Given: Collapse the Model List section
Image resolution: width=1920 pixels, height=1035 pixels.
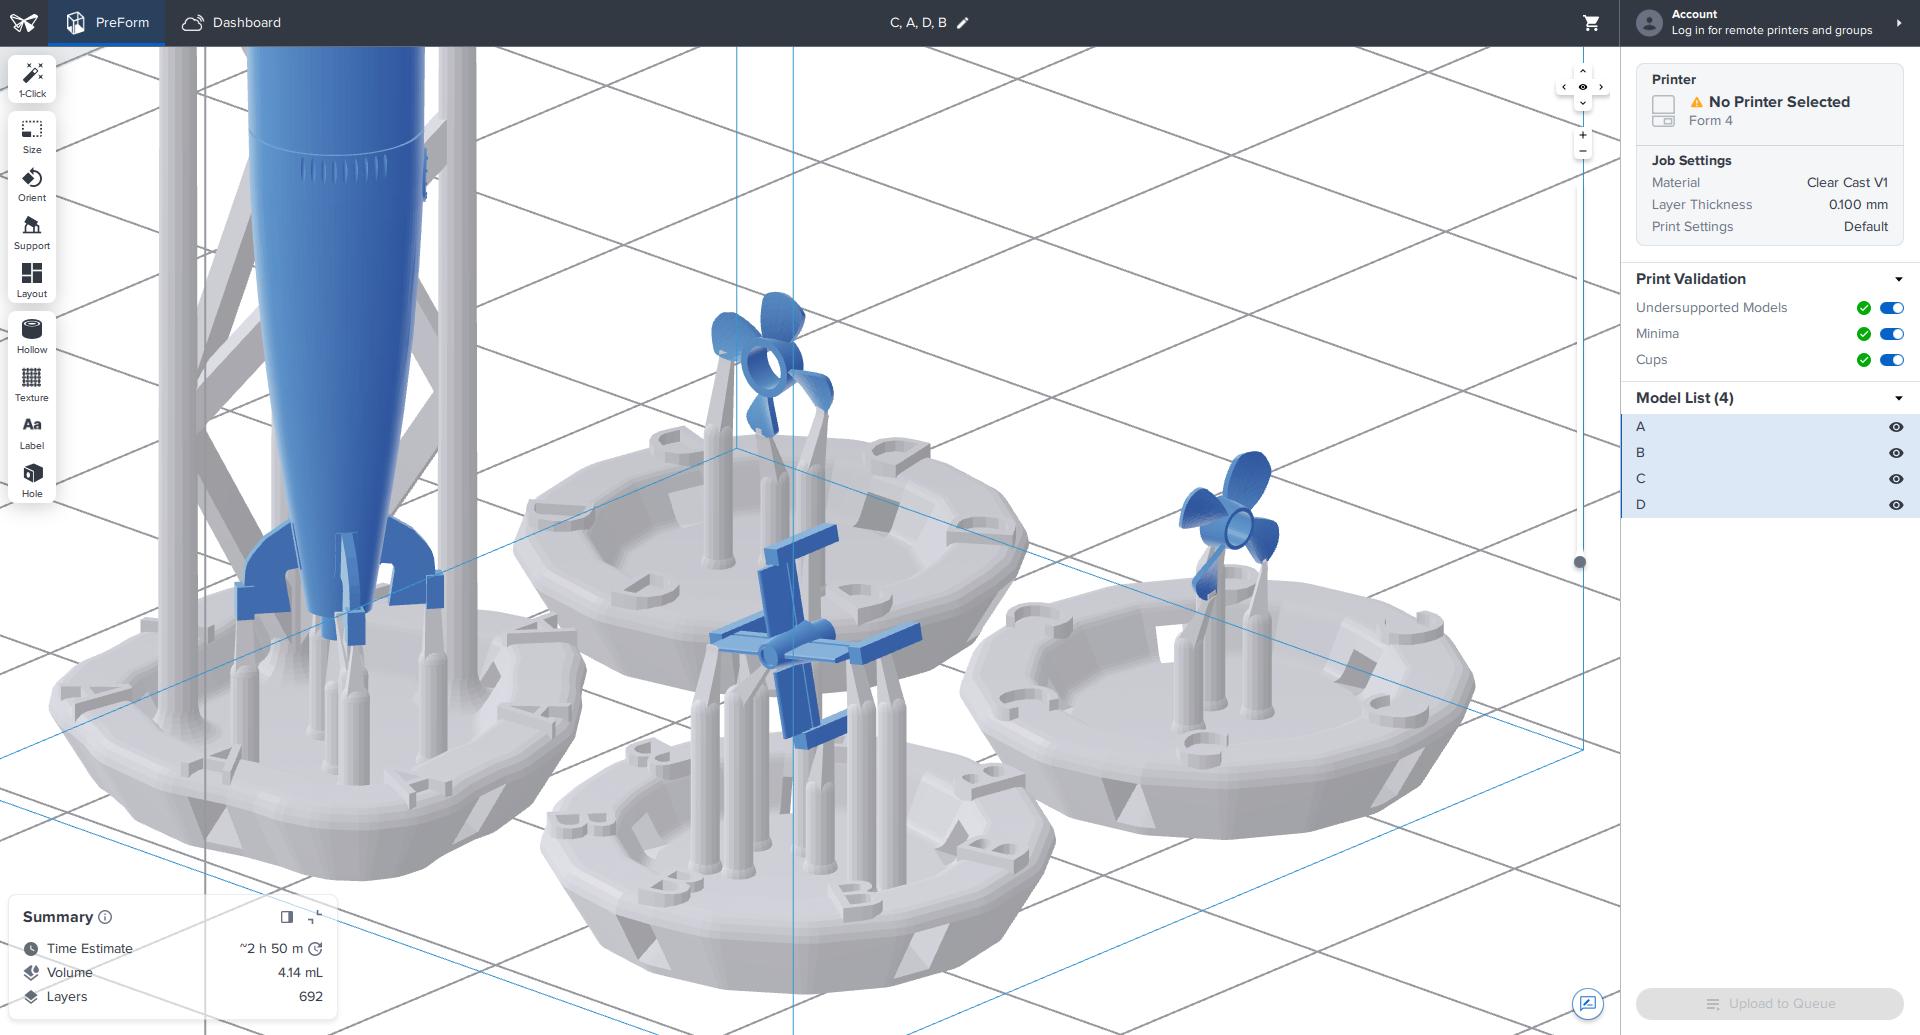Looking at the screenshot, I should point(1898,398).
